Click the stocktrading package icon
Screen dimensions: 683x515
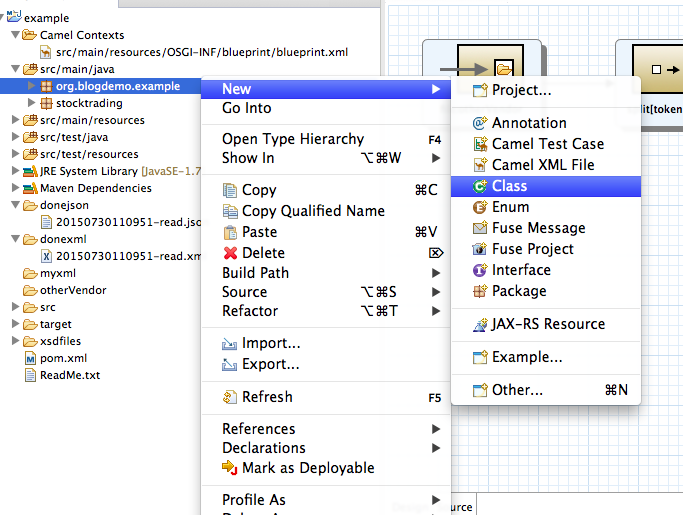click(46, 103)
